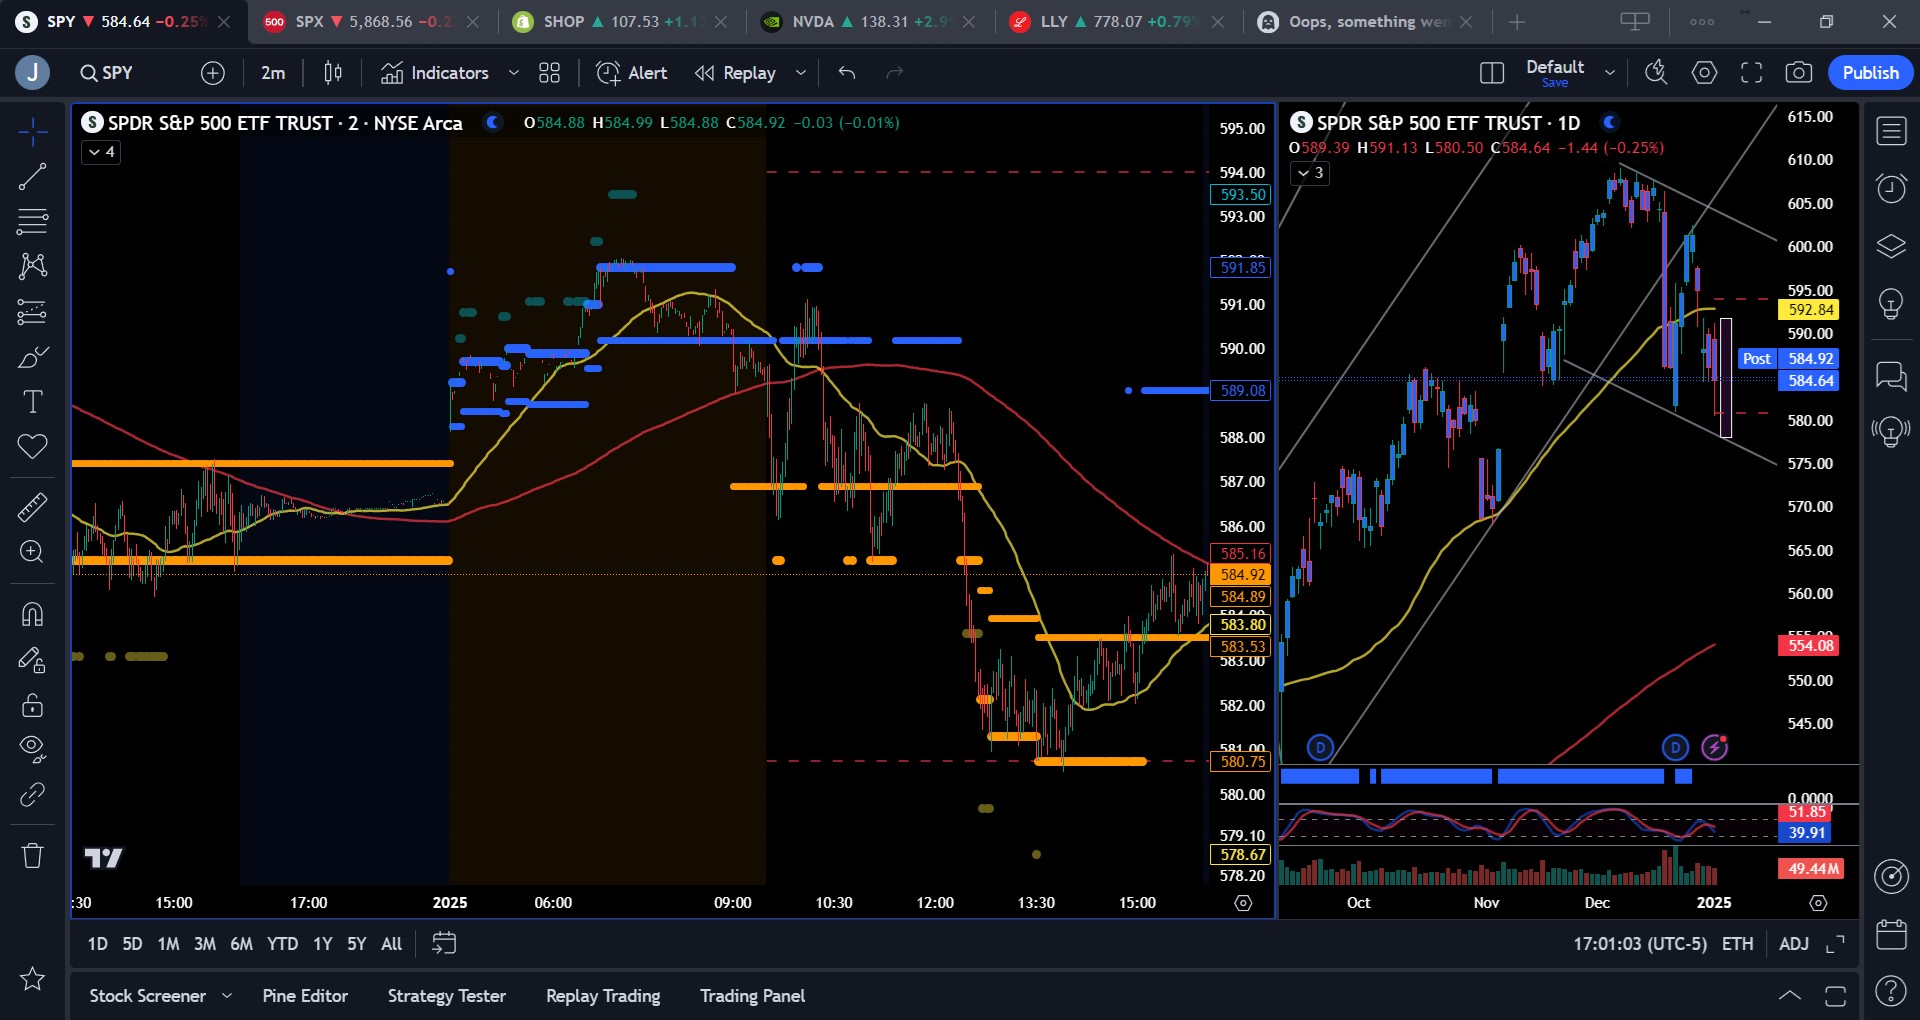1920x1020 pixels.
Task: Switch to the LLY browser tab
Action: click(x=1115, y=21)
